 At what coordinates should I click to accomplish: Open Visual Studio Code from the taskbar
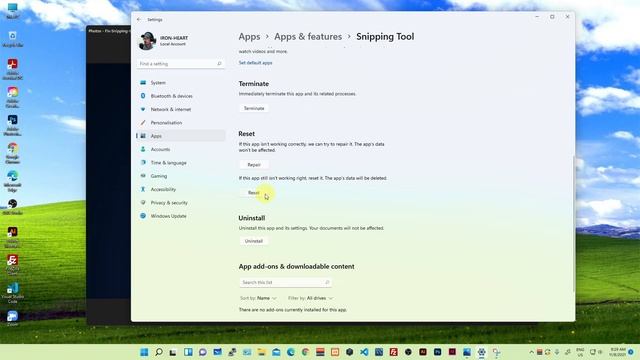point(364,352)
